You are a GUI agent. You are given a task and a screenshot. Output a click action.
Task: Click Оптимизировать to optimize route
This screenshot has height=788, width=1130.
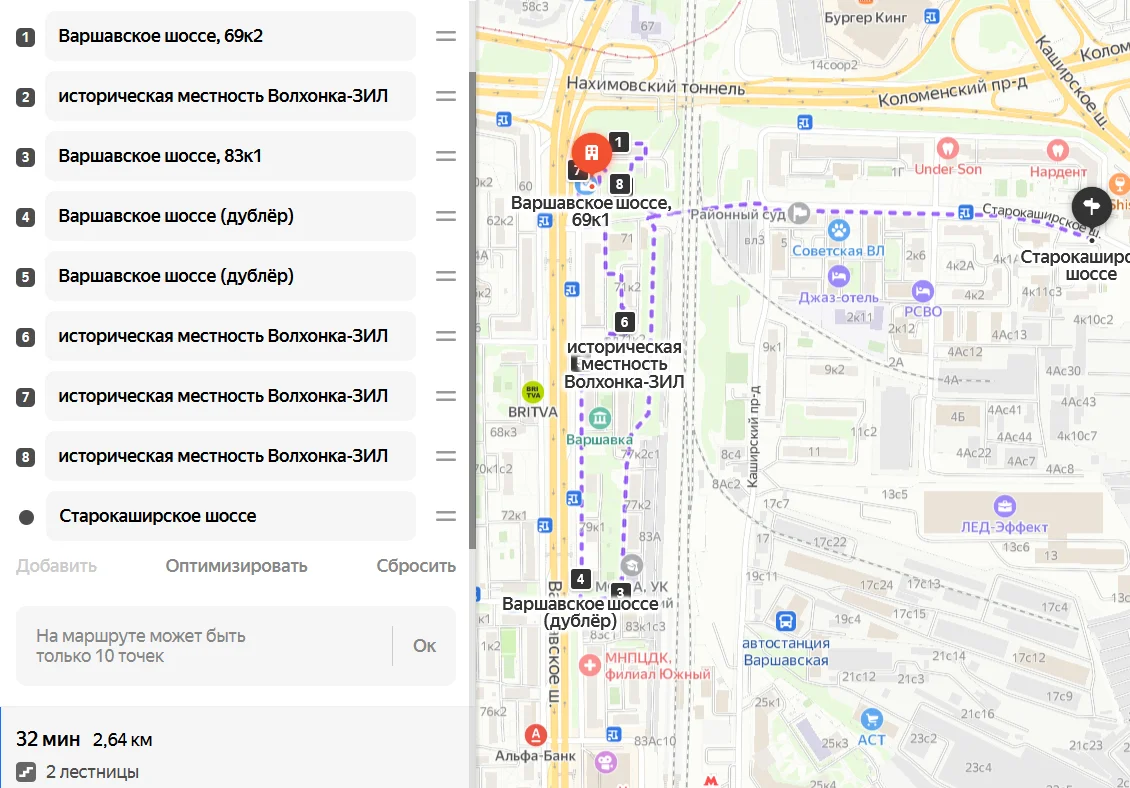(x=236, y=566)
